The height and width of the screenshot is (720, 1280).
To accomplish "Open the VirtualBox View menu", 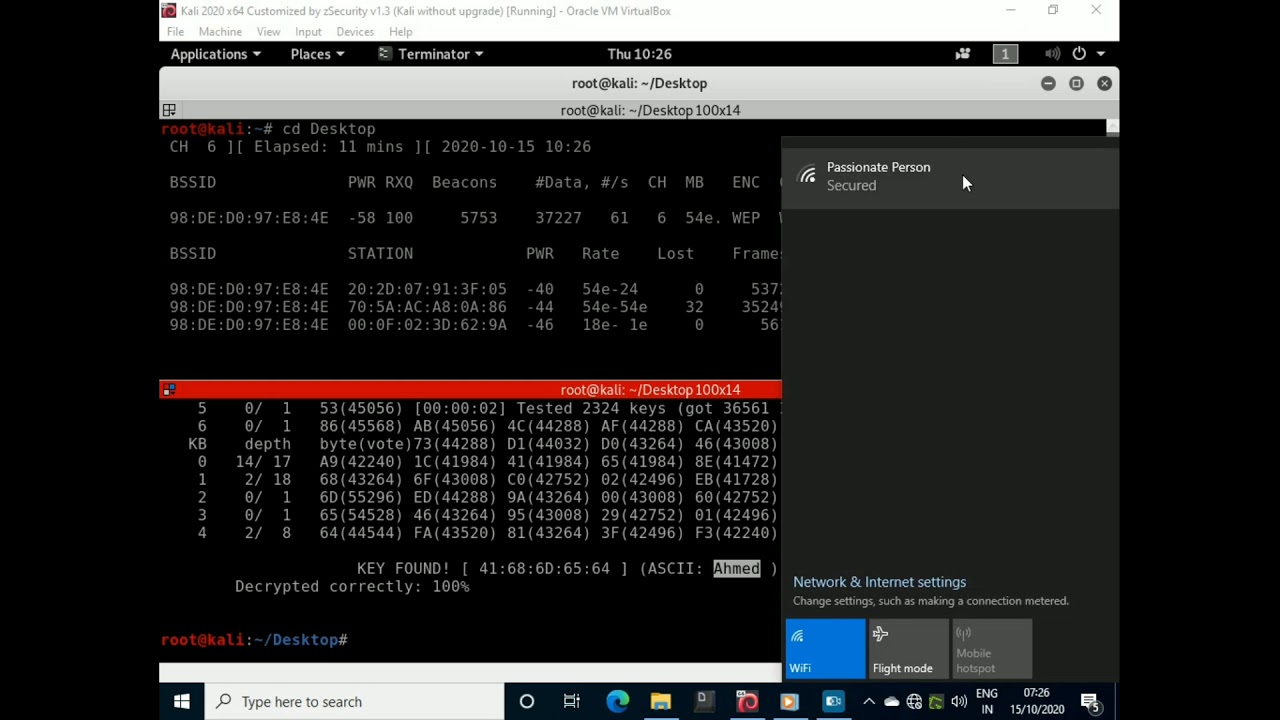I will (x=268, y=32).
